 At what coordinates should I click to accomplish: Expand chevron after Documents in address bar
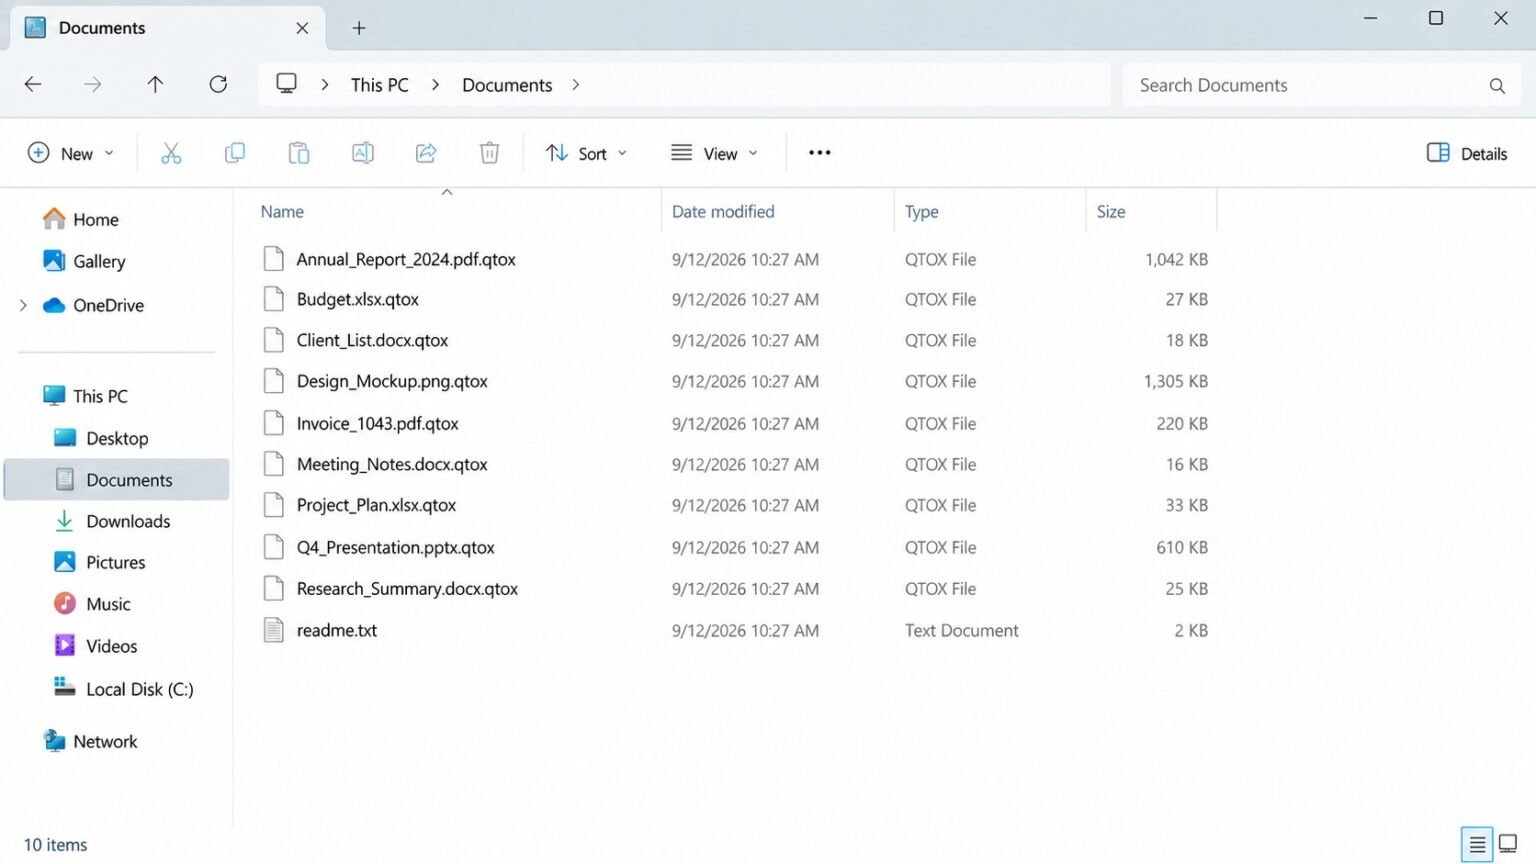[576, 85]
